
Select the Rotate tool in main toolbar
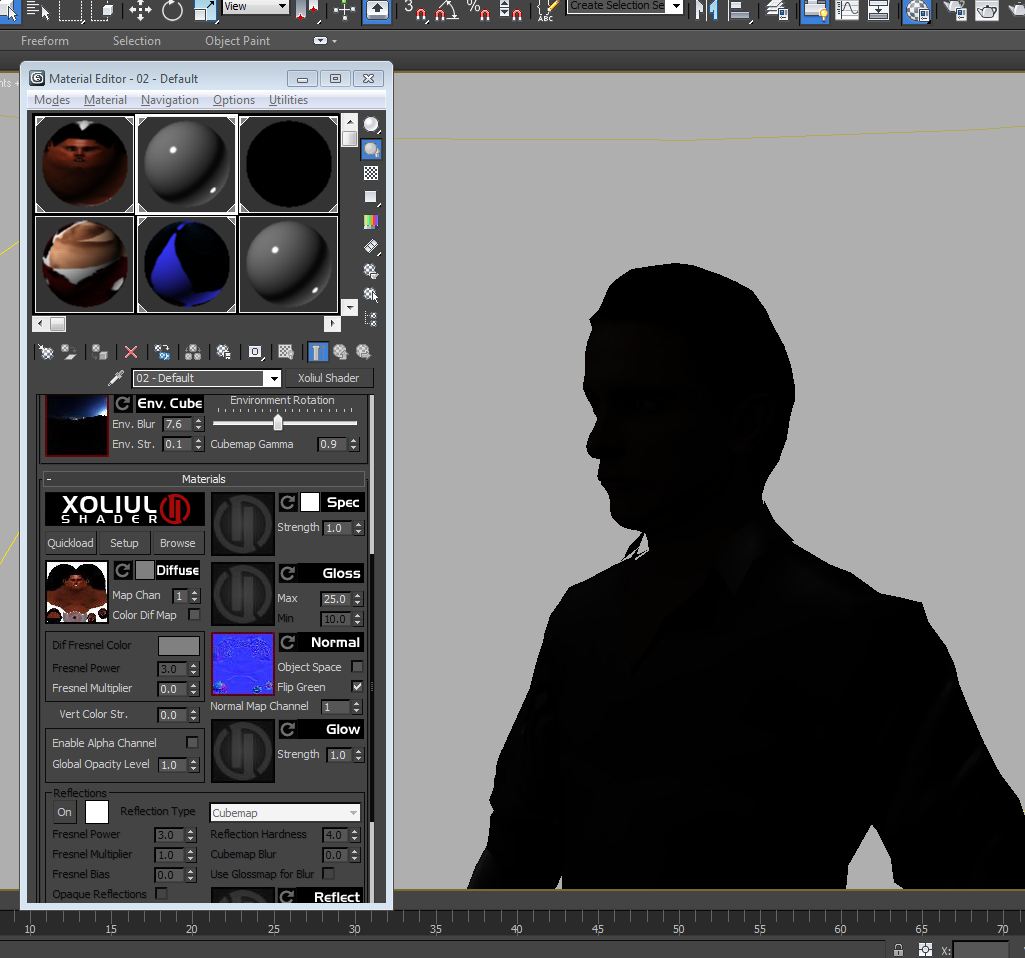tap(173, 10)
